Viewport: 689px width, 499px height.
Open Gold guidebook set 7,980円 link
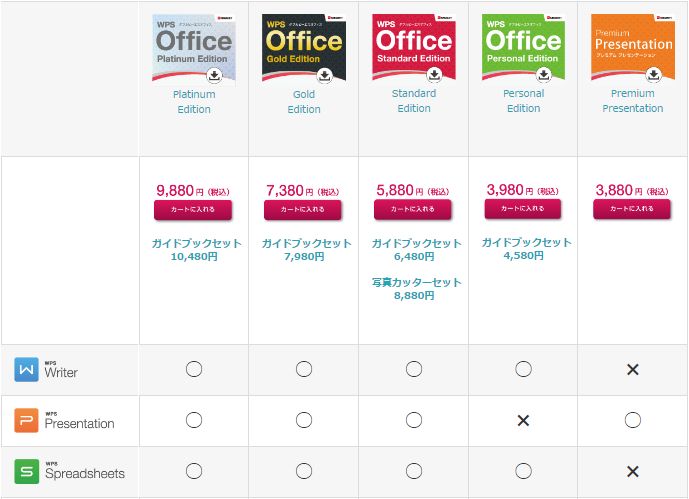(306, 250)
